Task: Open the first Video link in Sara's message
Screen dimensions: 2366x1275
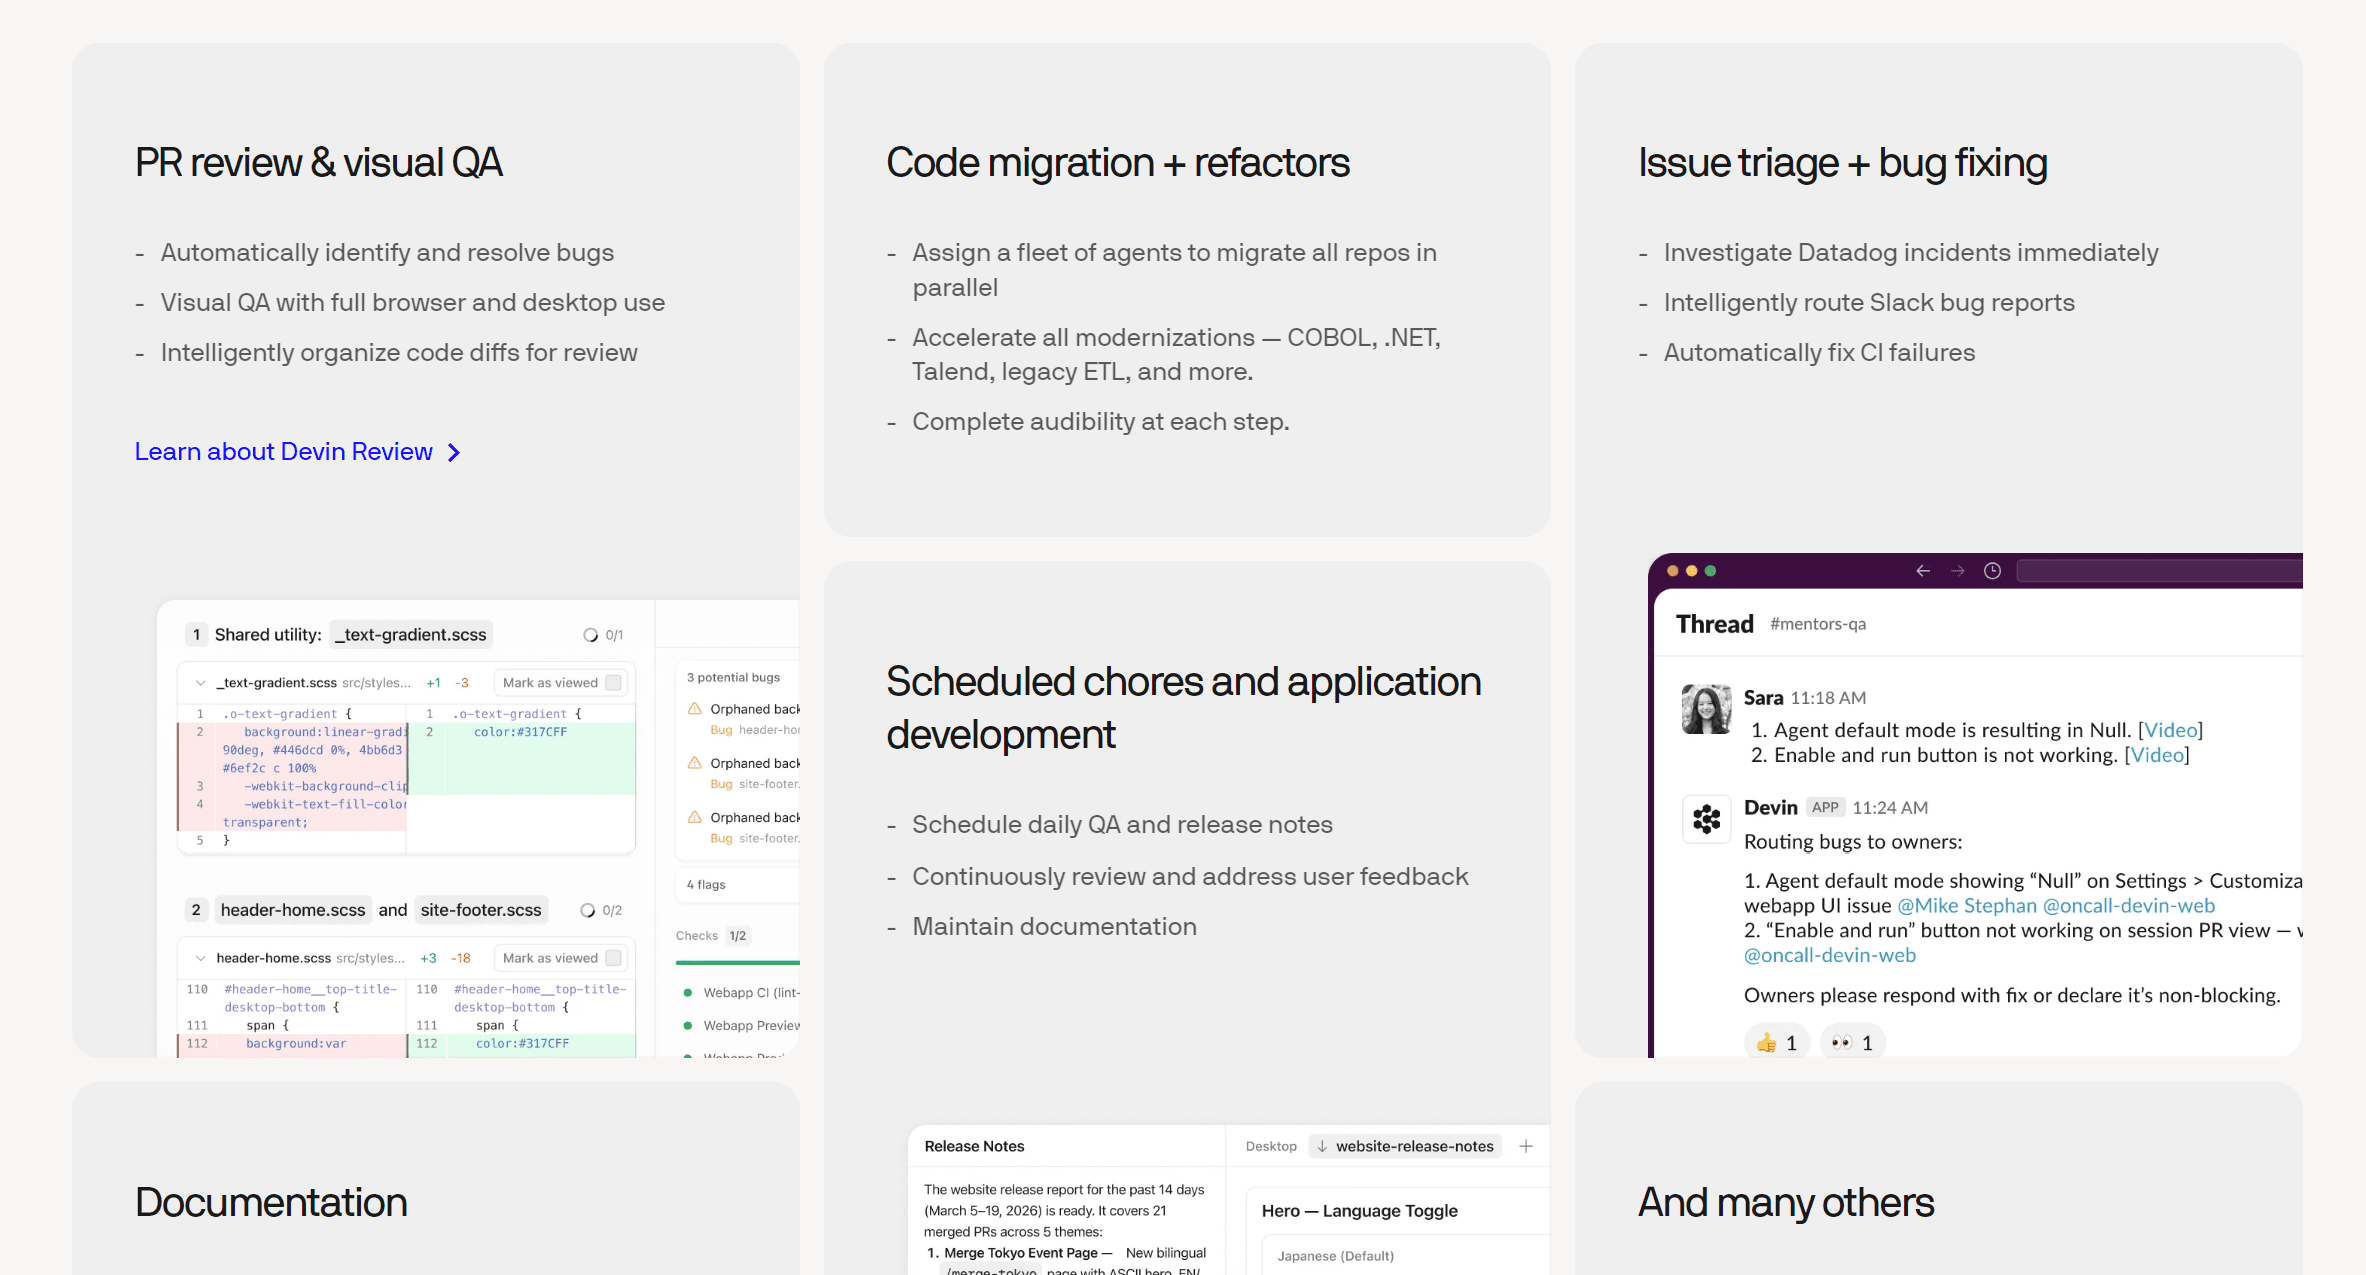Action: 2171,730
